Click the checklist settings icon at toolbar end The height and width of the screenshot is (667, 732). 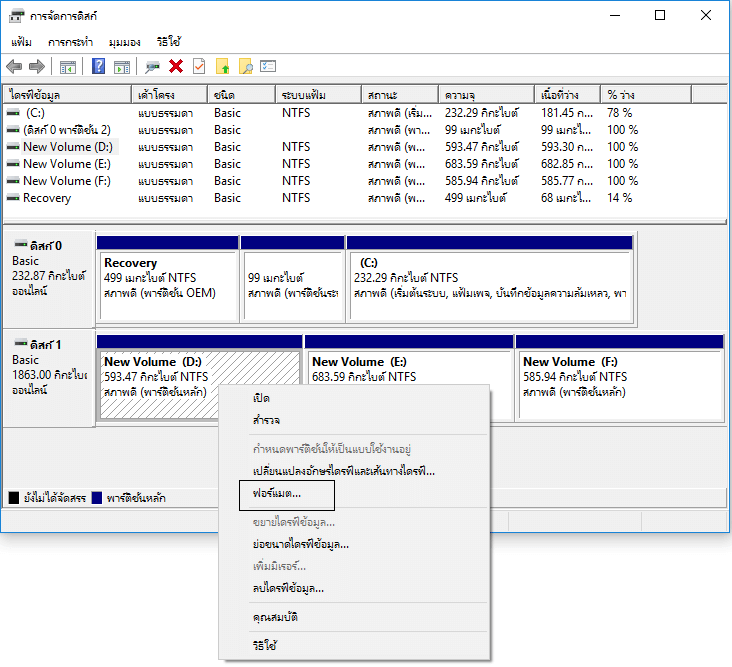click(x=268, y=67)
